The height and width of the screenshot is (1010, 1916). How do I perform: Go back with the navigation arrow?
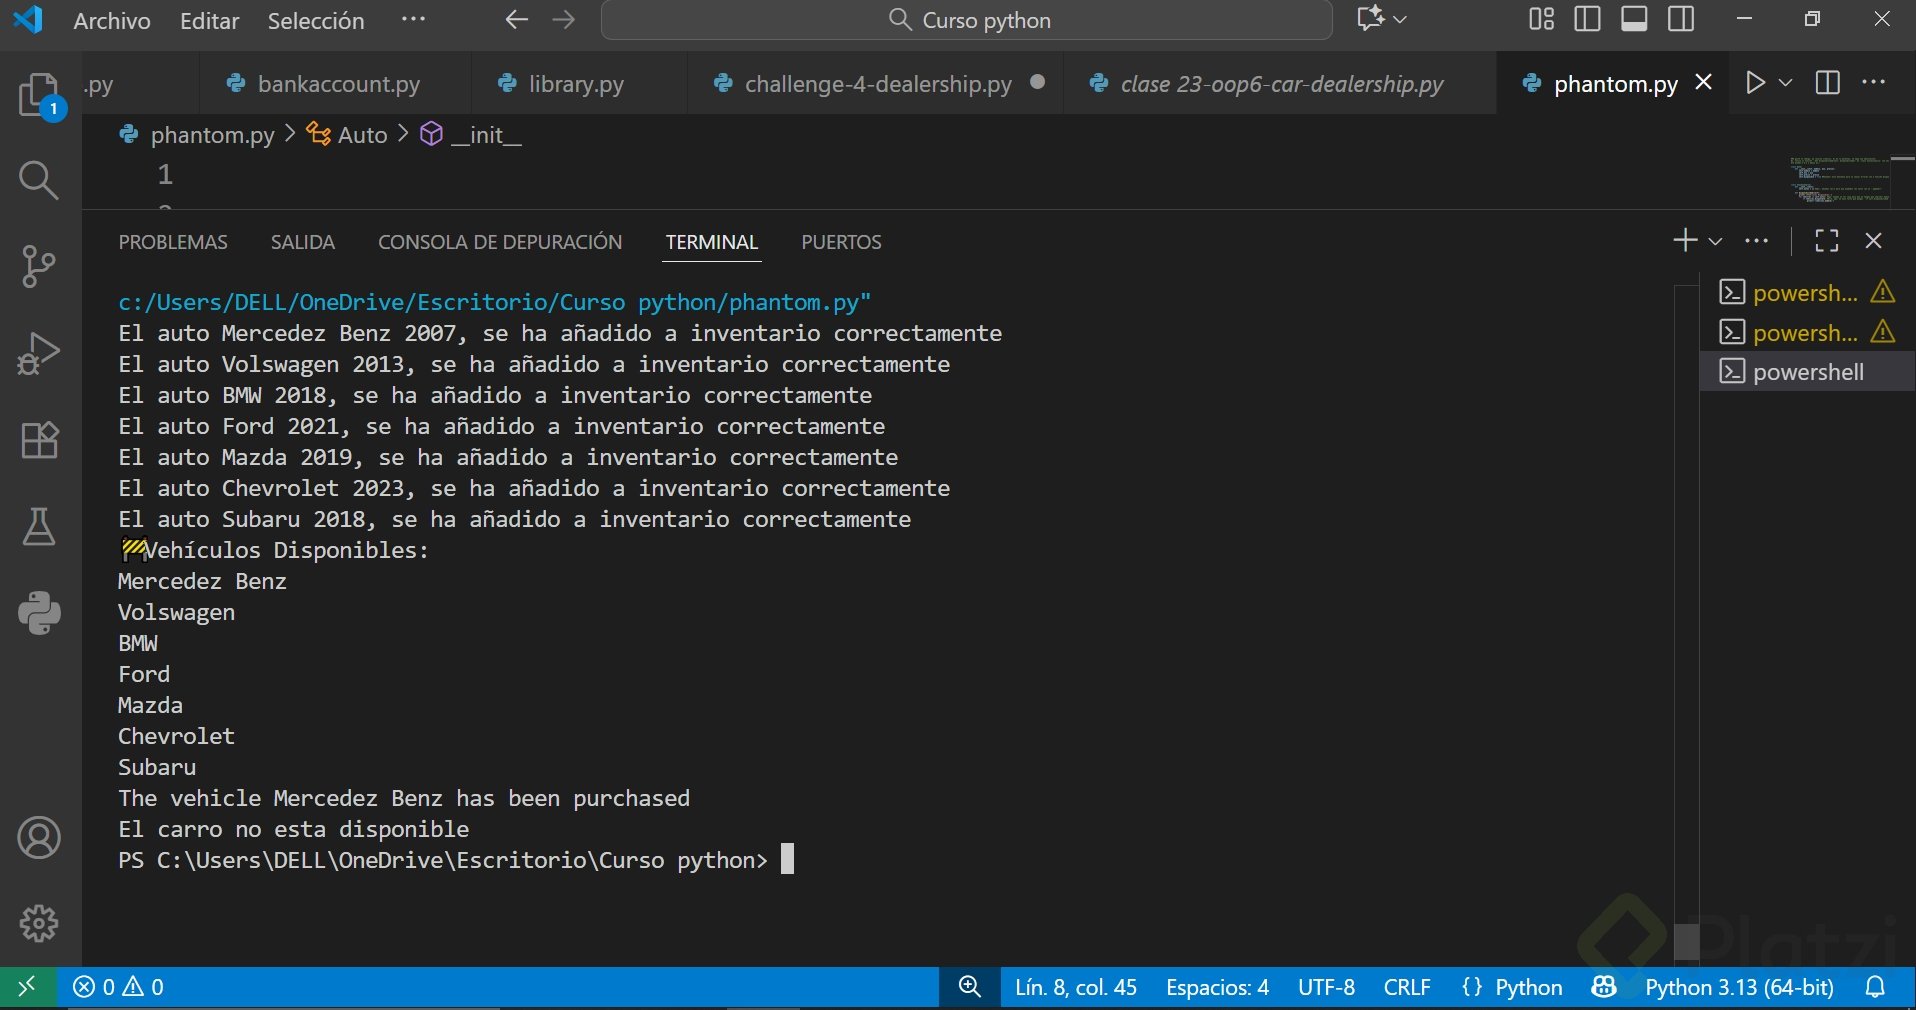click(x=516, y=20)
